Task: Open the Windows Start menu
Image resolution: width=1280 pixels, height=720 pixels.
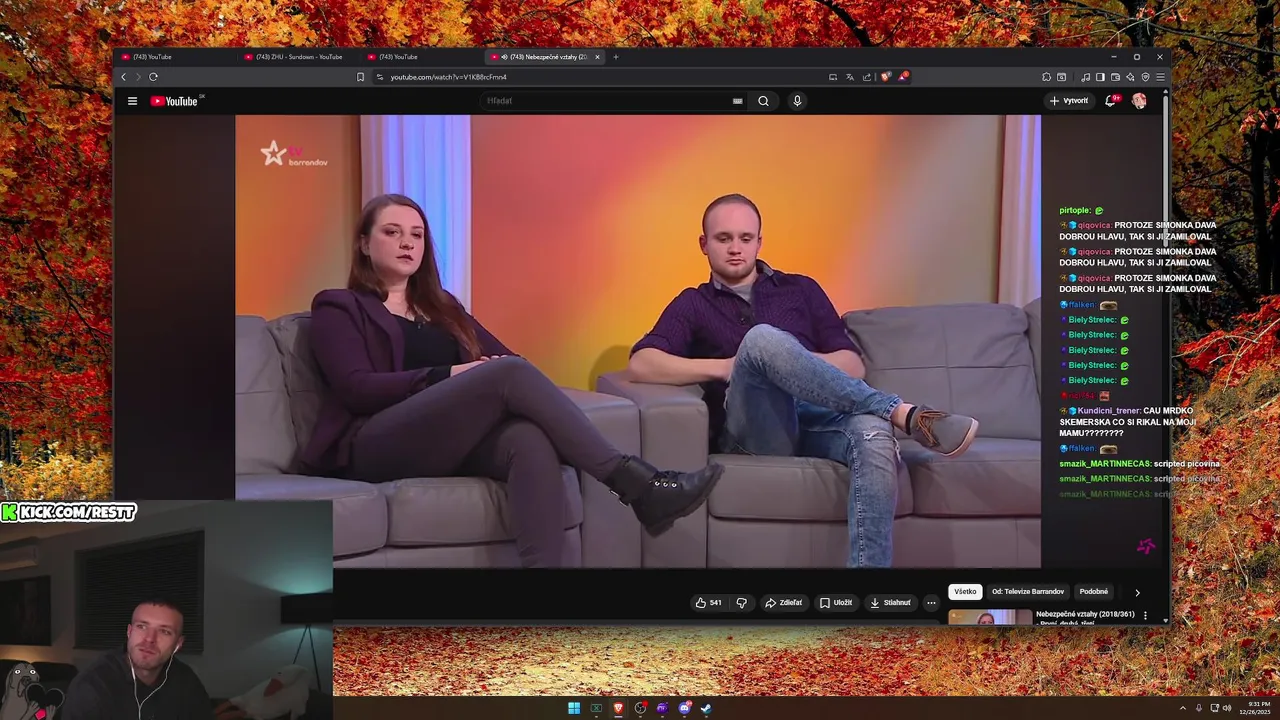Action: pos(574,708)
